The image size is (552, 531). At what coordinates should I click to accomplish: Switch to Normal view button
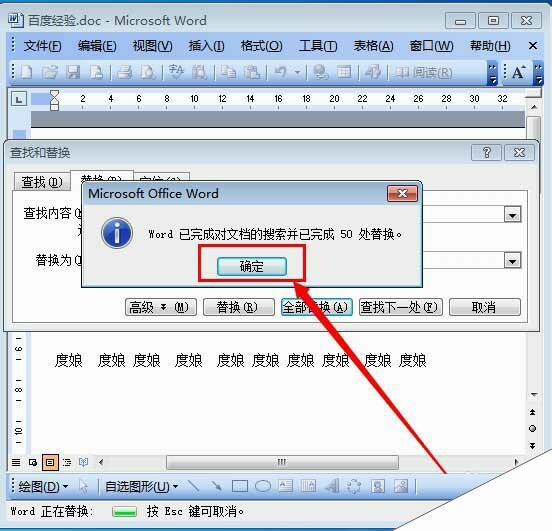pos(16,462)
